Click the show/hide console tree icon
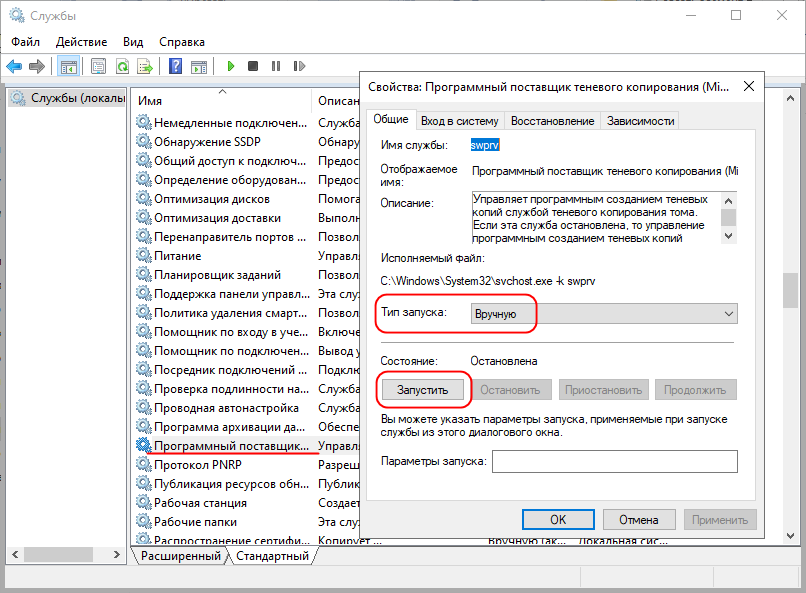Image resolution: width=806 pixels, height=593 pixels. 69,67
